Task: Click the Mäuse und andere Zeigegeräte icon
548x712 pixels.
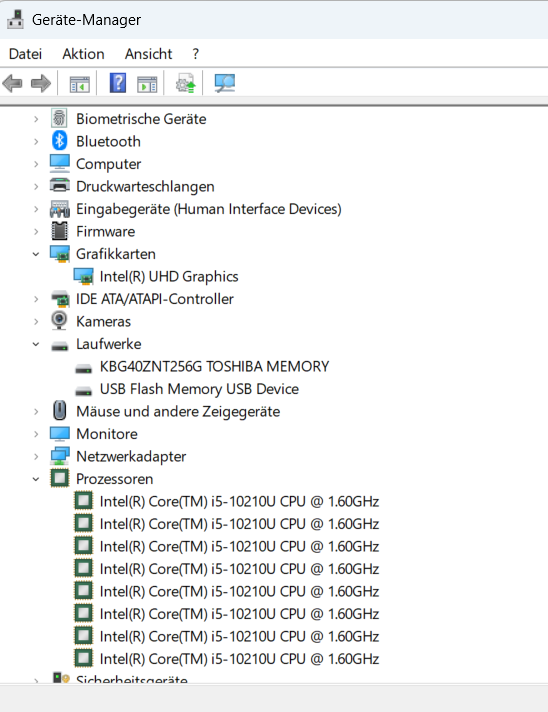Action: pos(59,410)
